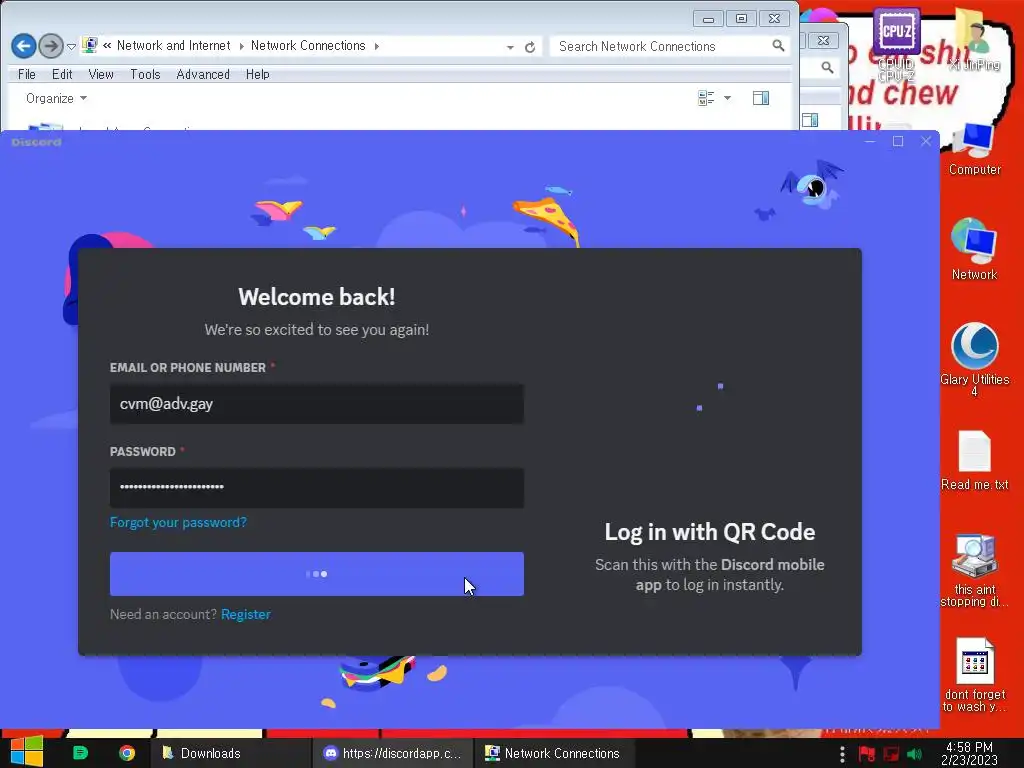Open the Register link
This screenshot has height=768, width=1024.
(246, 615)
